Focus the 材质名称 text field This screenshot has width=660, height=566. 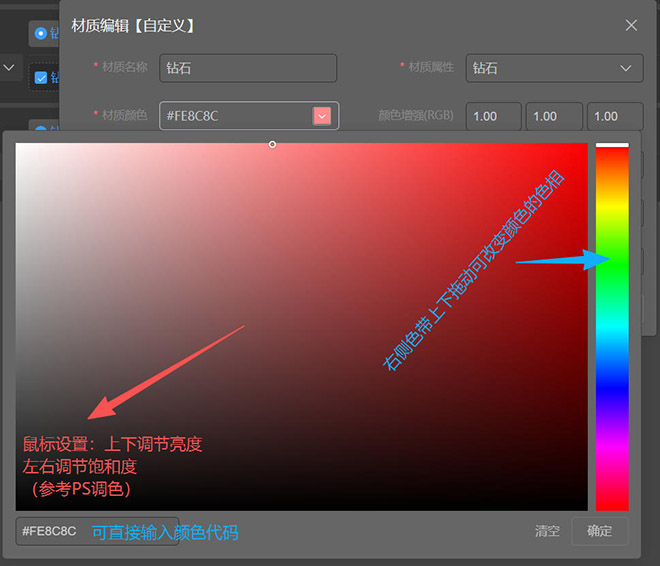(x=248, y=68)
